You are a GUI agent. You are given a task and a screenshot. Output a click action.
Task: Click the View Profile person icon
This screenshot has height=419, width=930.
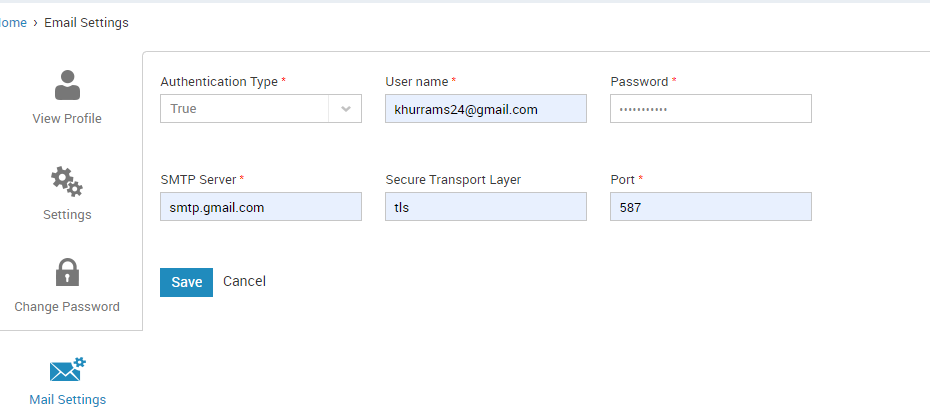point(67,85)
